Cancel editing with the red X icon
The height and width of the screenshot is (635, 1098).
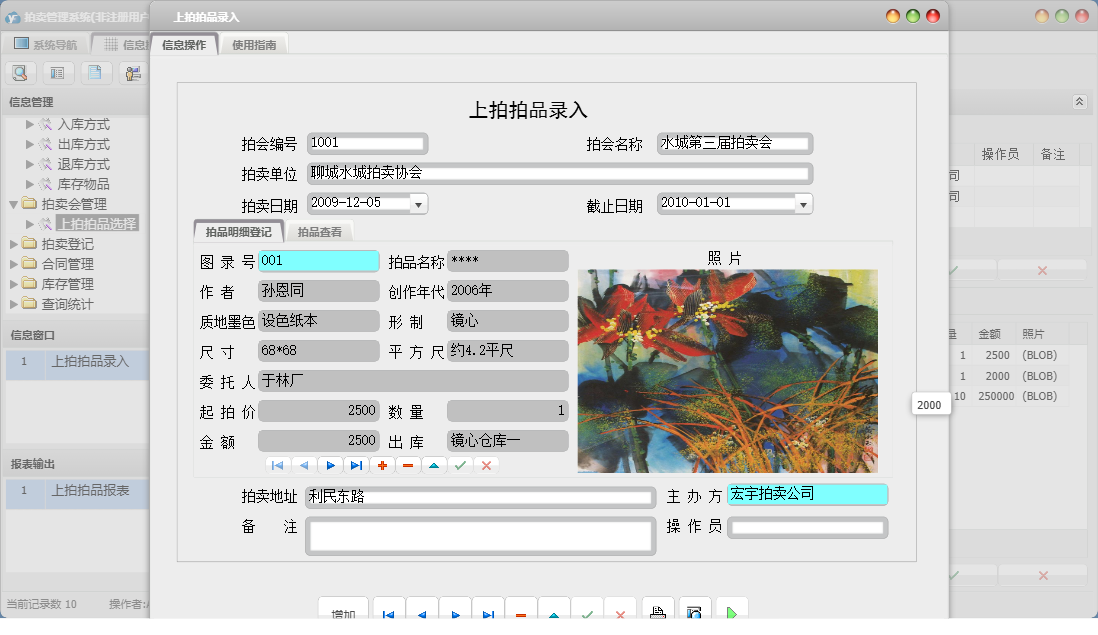tap(486, 465)
